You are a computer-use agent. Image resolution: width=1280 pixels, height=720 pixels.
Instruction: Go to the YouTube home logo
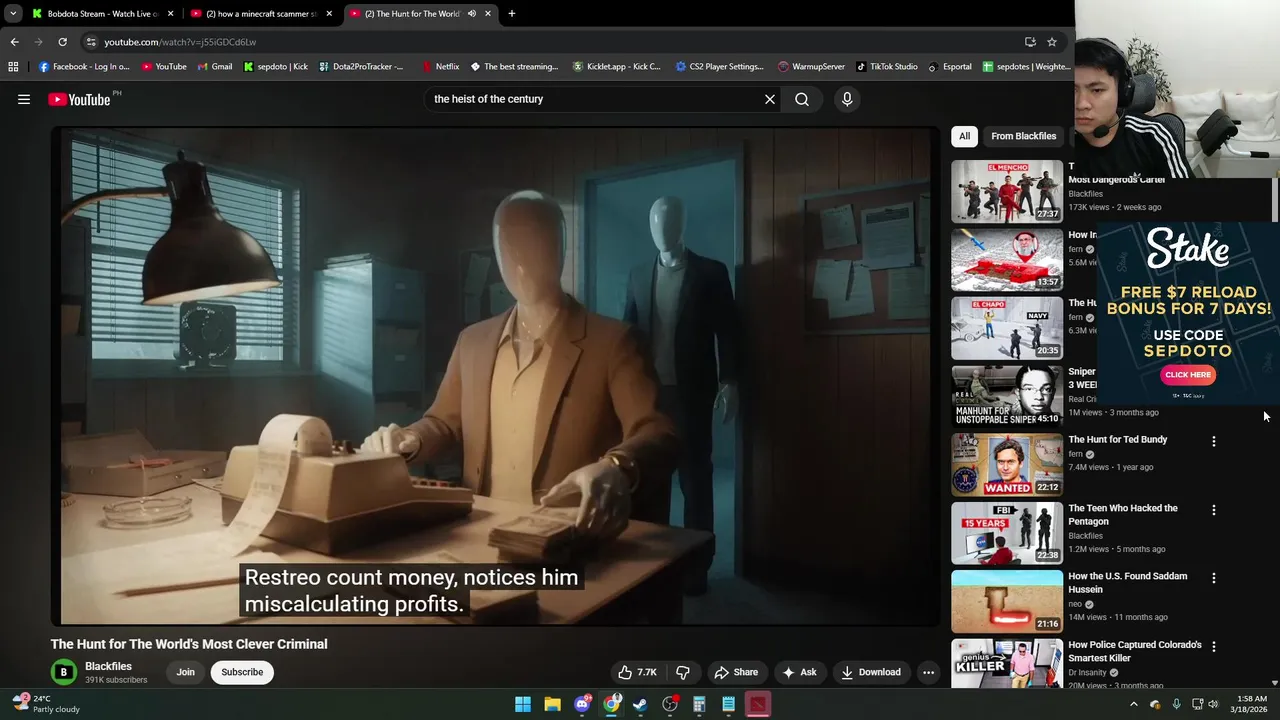[x=79, y=99]
